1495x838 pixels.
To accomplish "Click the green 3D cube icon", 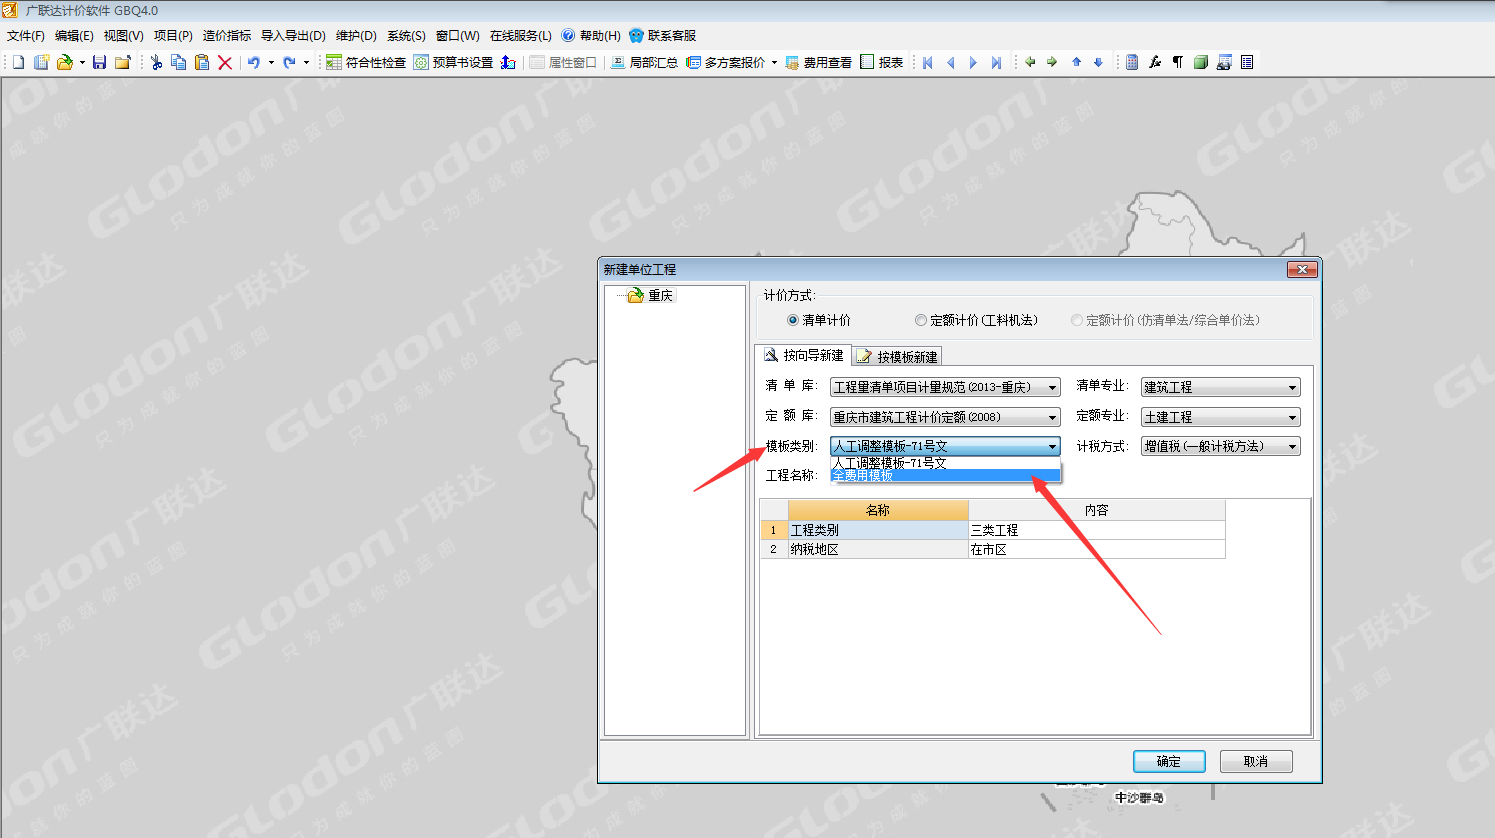I will [x=1201, y=62].
